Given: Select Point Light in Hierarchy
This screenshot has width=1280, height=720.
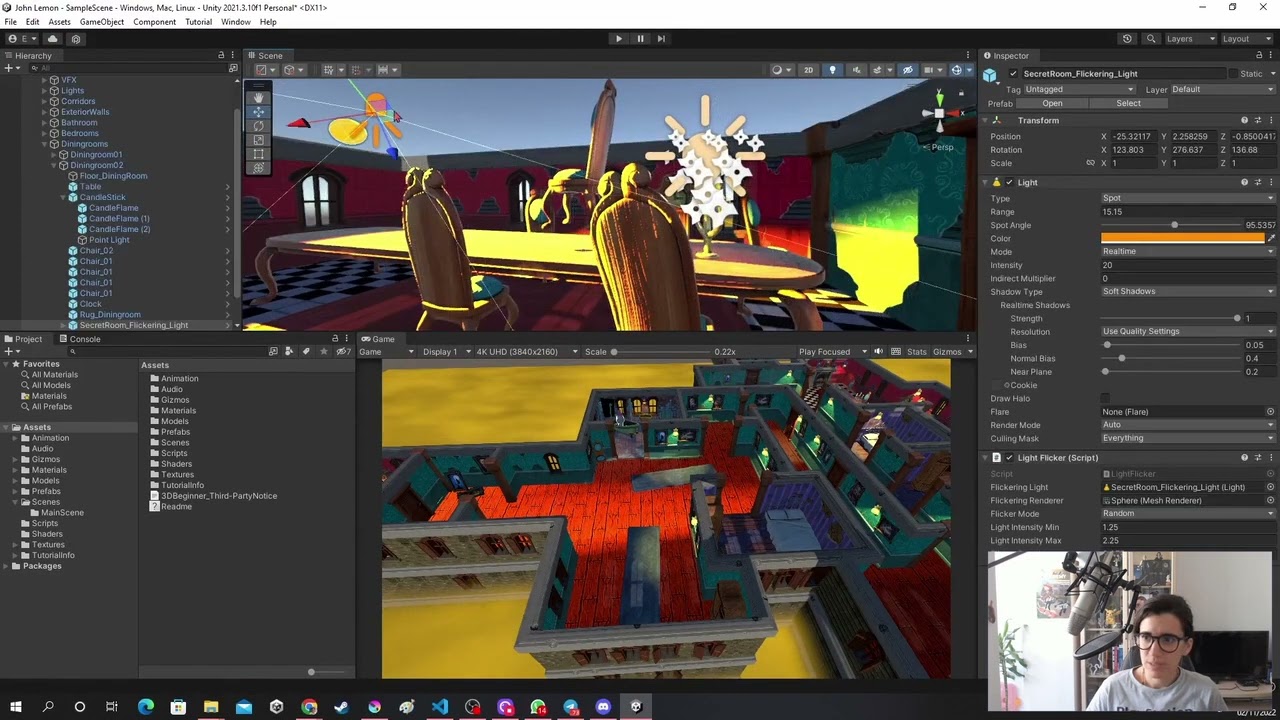Looking at the screenshot, I should click(x=109, y=240).
